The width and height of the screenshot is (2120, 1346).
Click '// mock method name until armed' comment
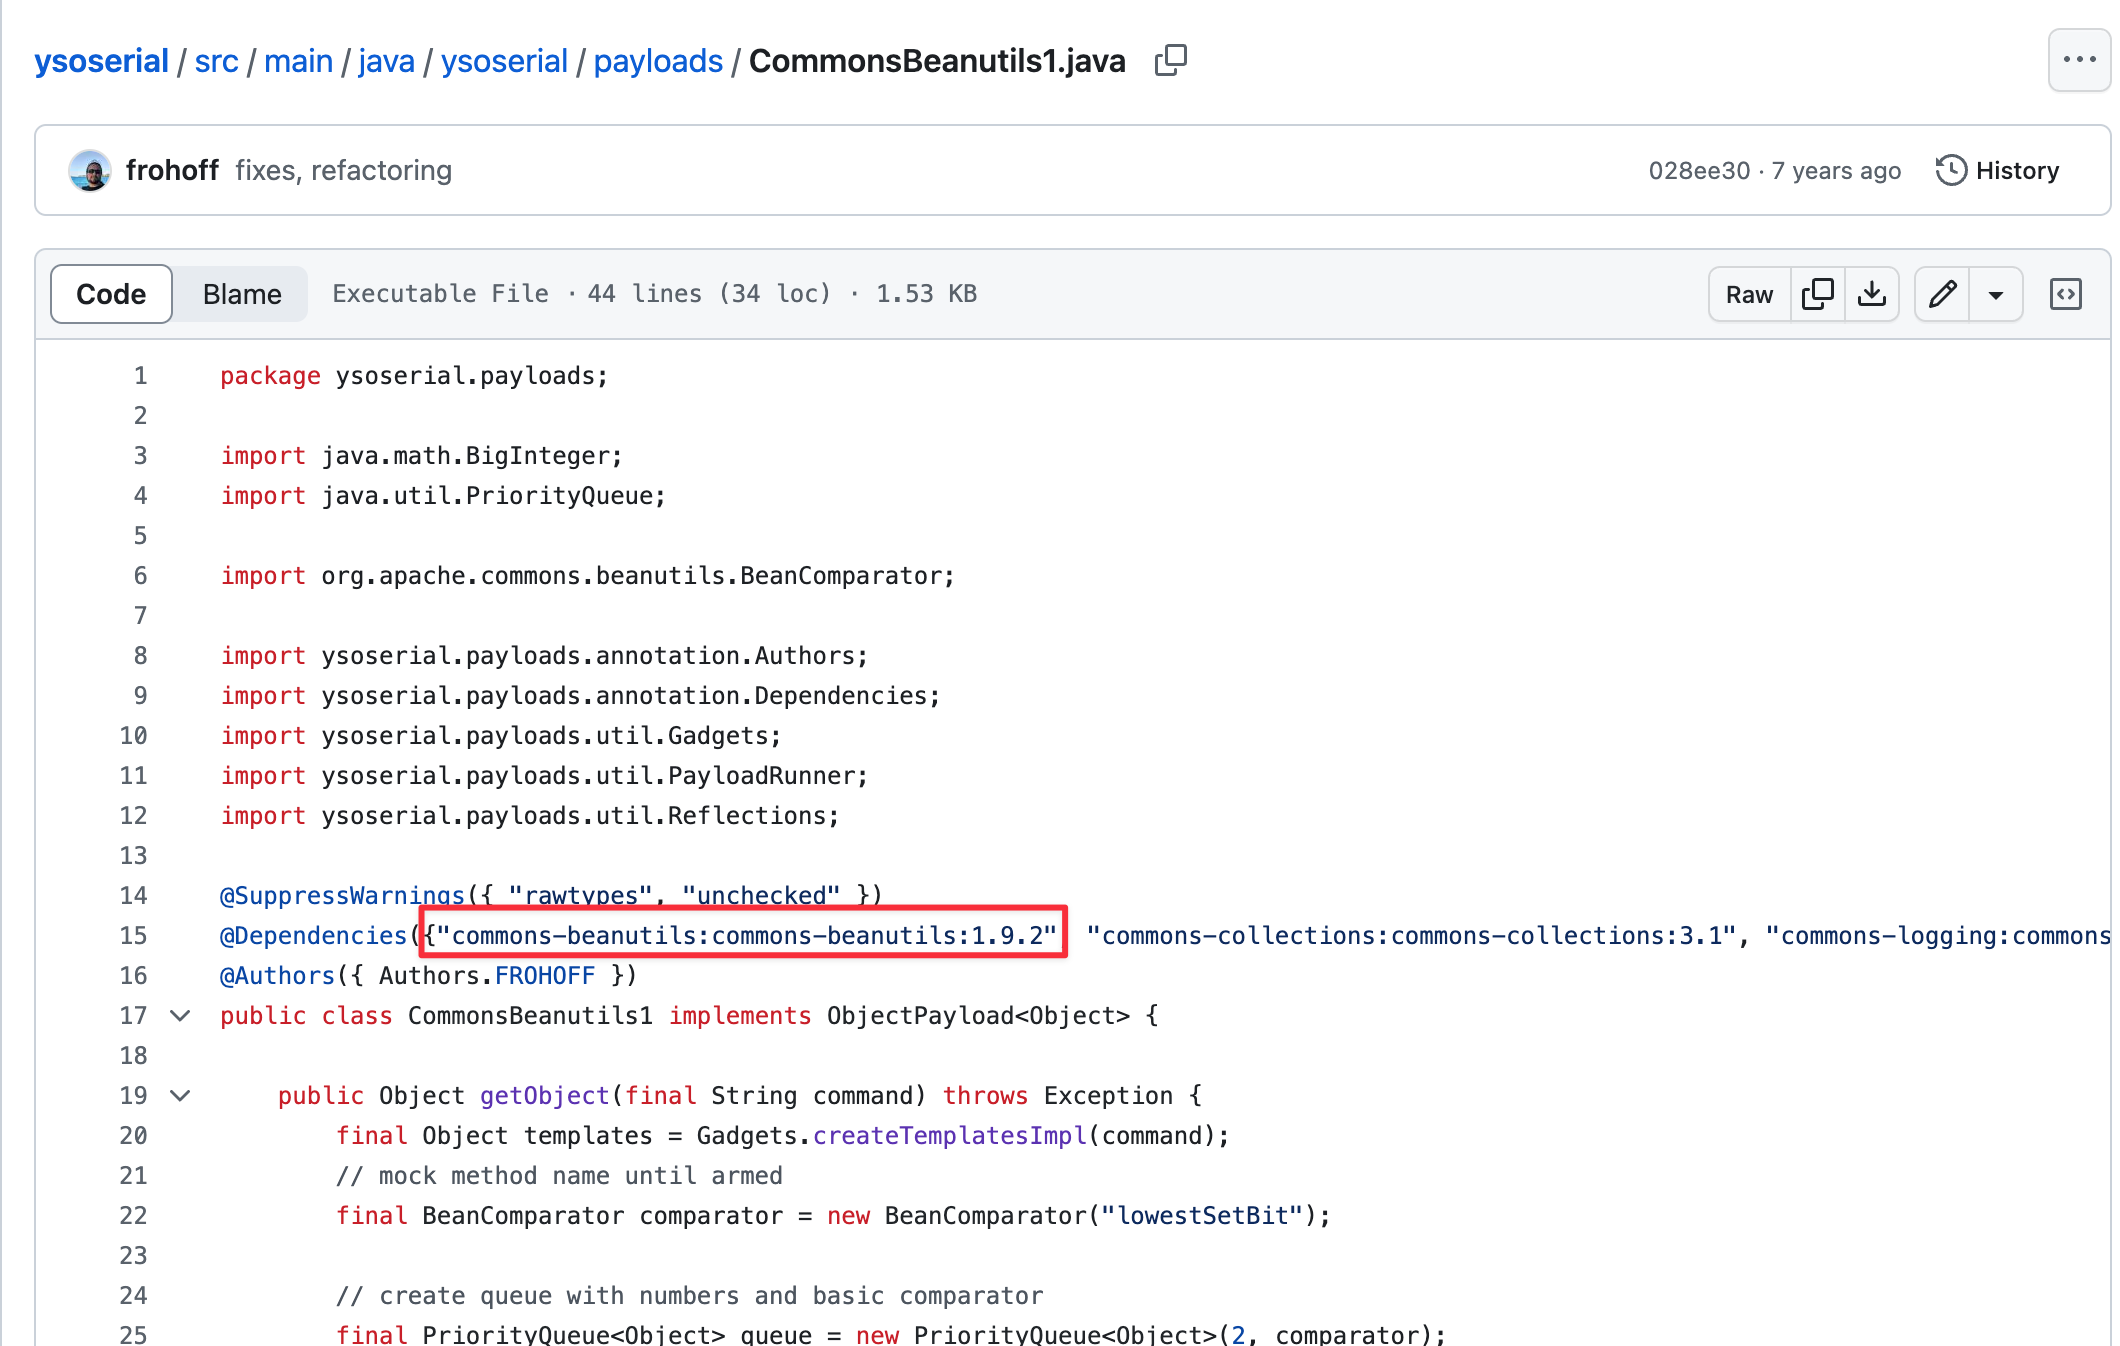(559, 1176)
